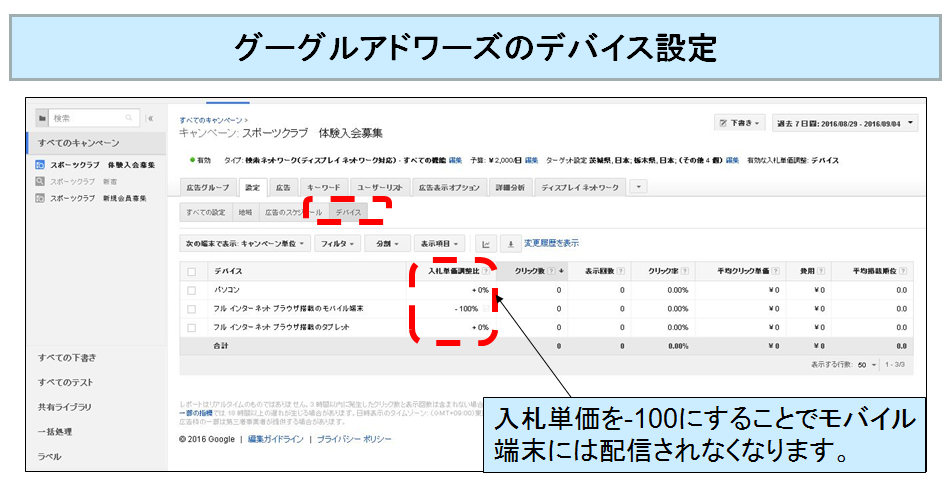This screenshot has width=952, height=488.
Task: Click help icon next to 平均クリック単価
Action: click(775, 271)
